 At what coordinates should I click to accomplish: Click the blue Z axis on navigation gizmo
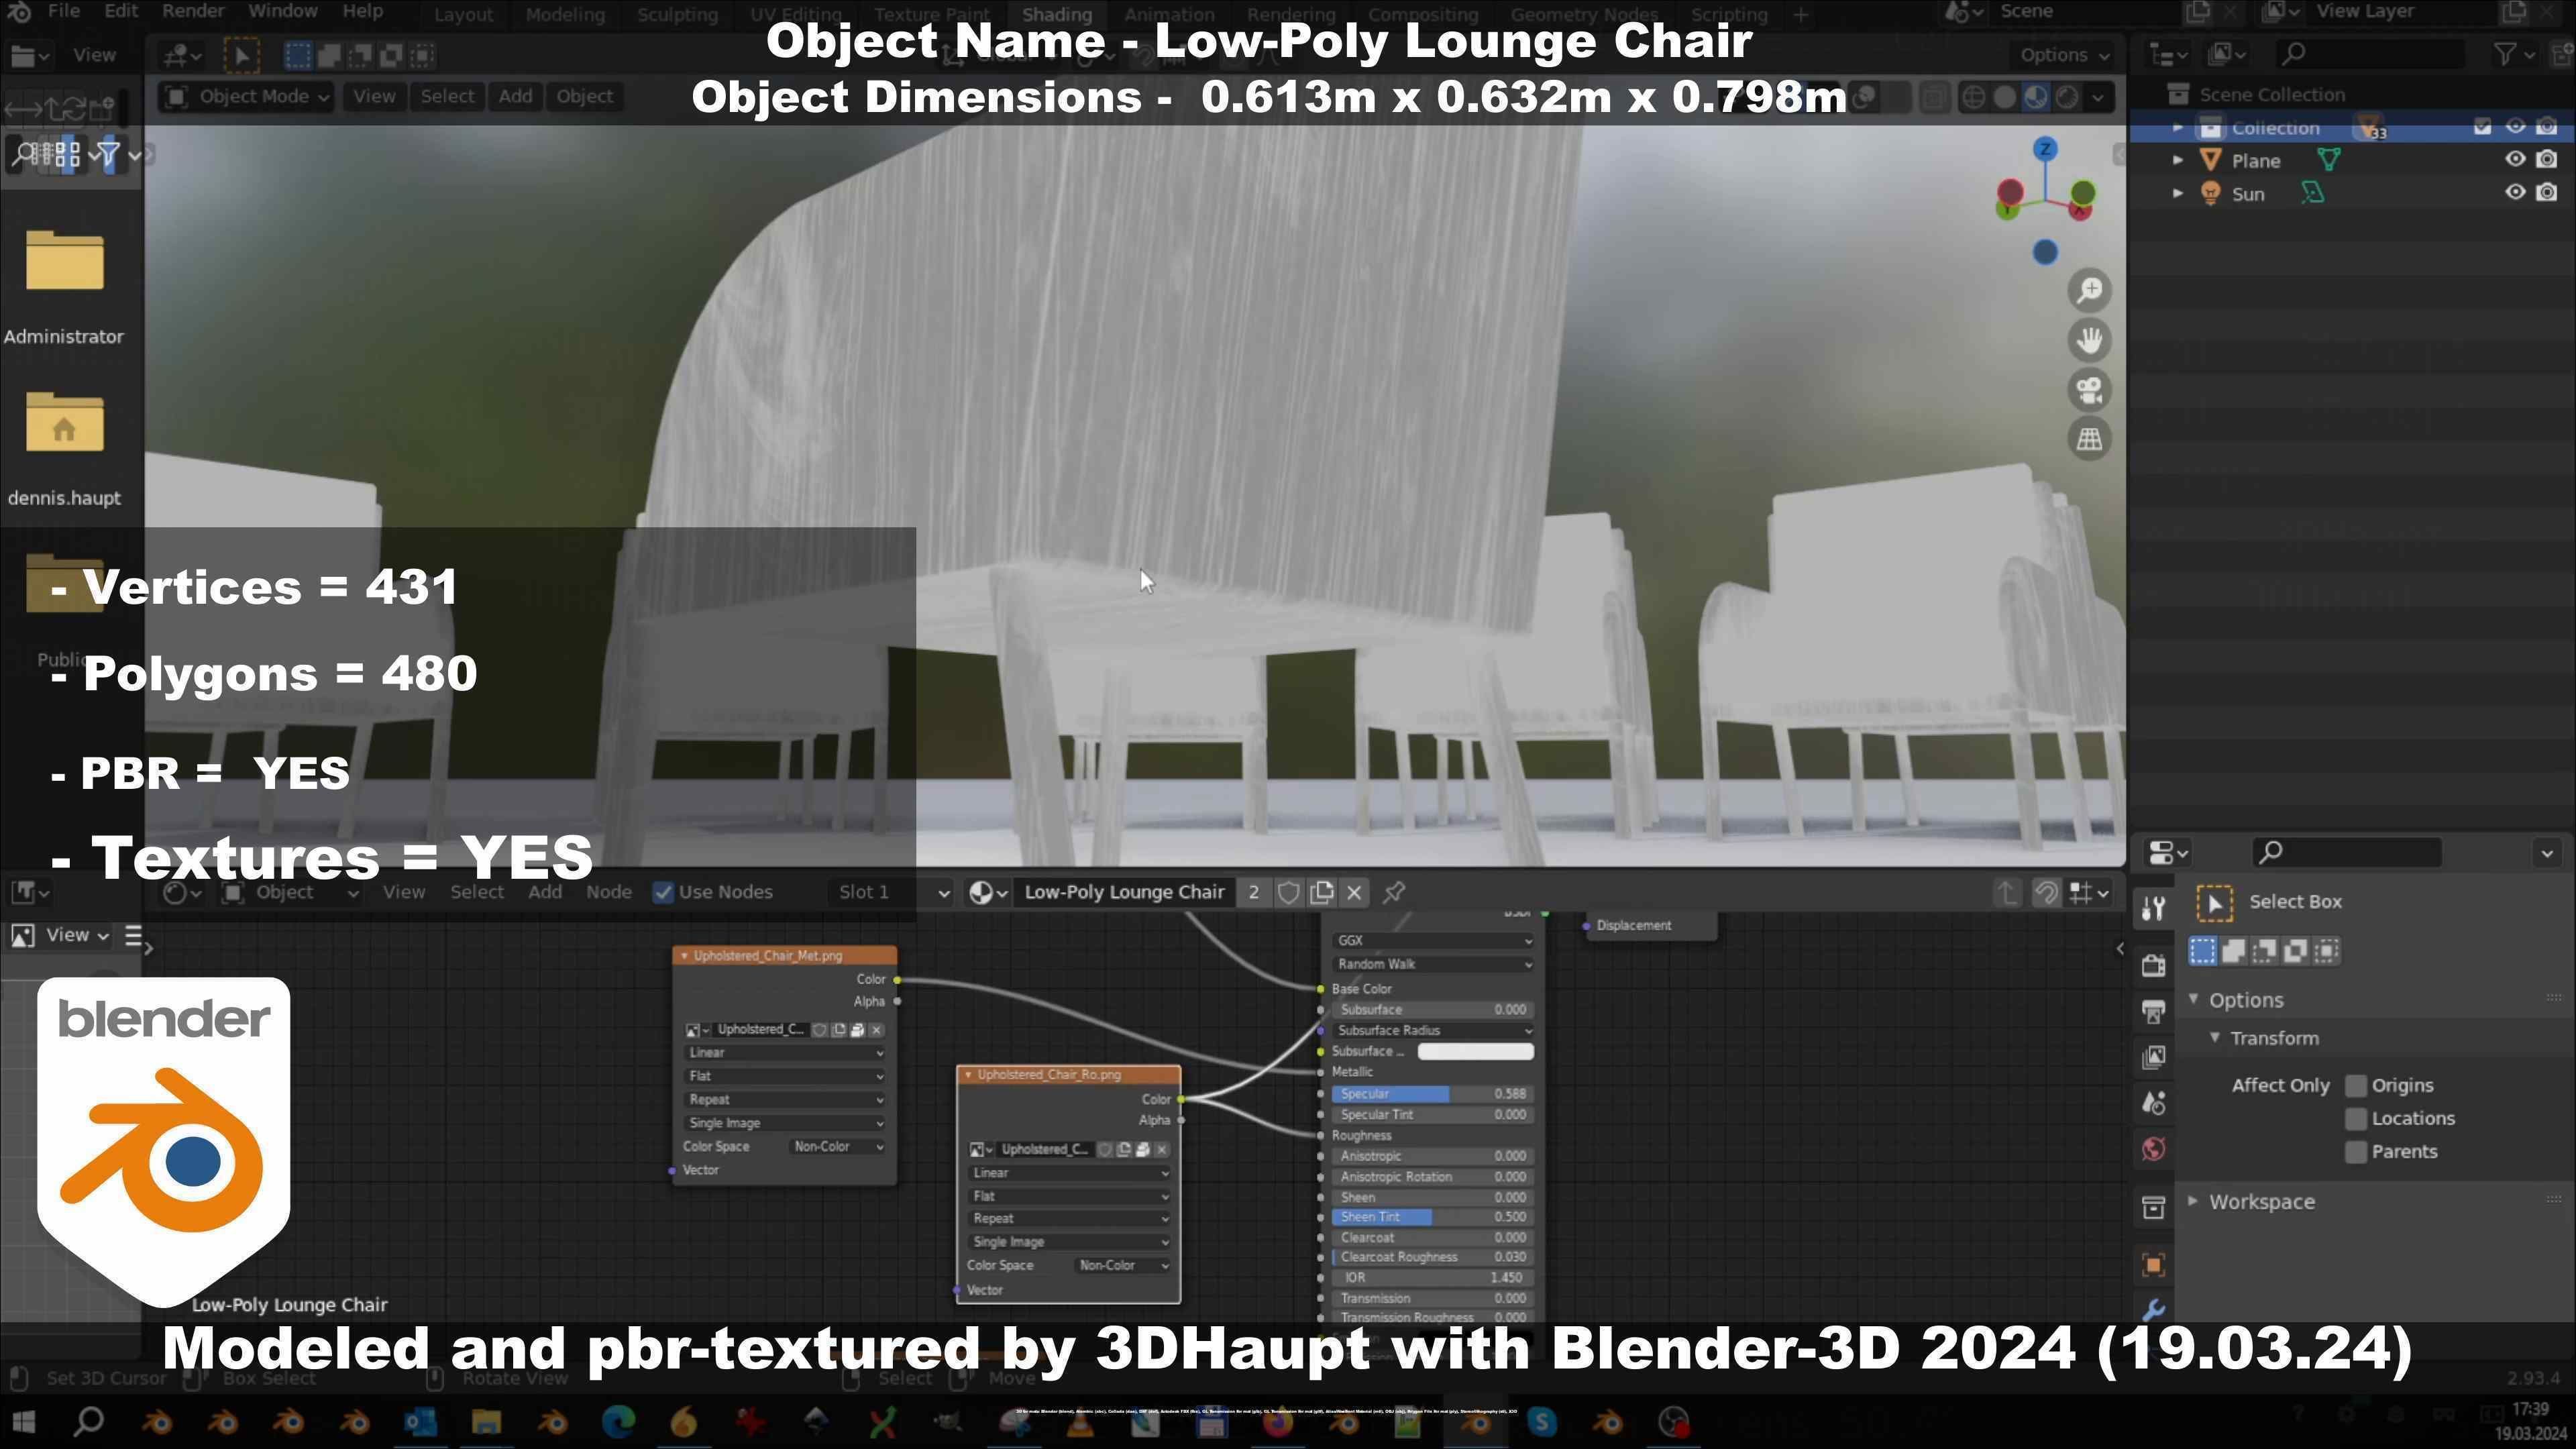pyautogui.click(x=2045, y=149)
